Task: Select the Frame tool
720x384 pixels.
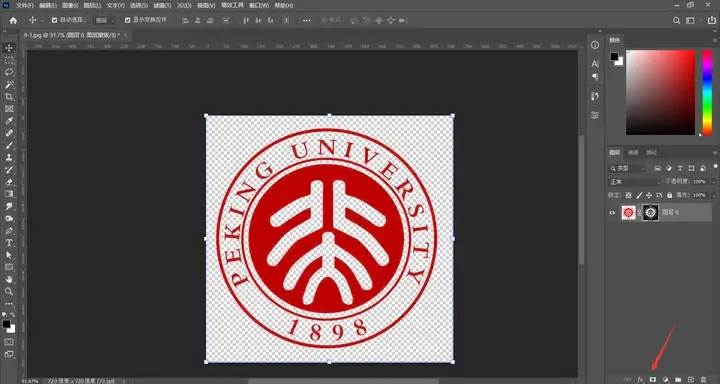Action: pos(9,109)
